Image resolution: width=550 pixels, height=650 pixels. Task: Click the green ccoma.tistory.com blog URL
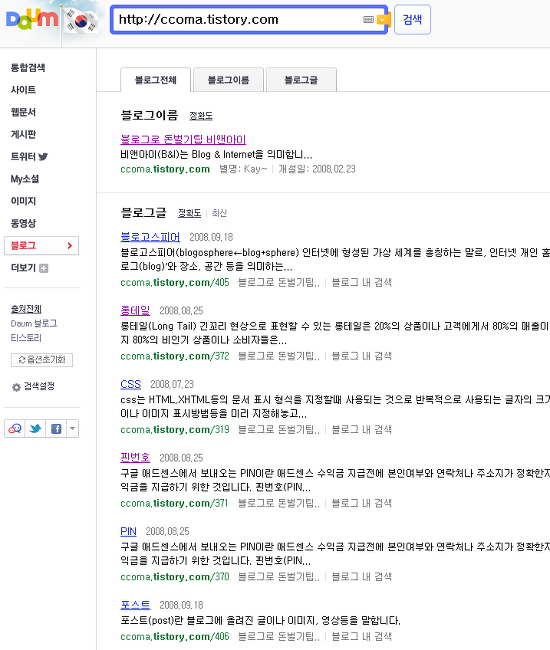pos(165,169)
